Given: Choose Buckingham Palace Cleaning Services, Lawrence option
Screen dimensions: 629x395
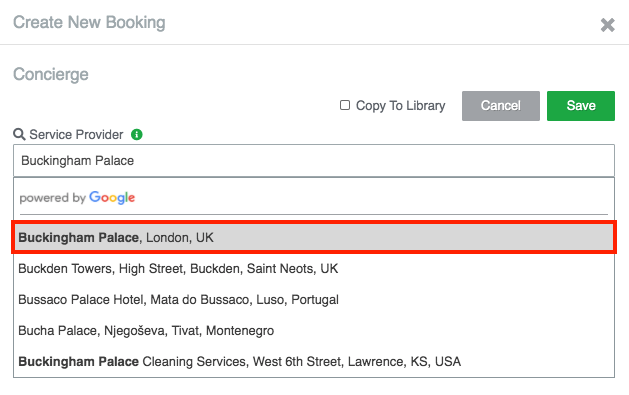Looking at the screenshot, I should pos(314,361).
